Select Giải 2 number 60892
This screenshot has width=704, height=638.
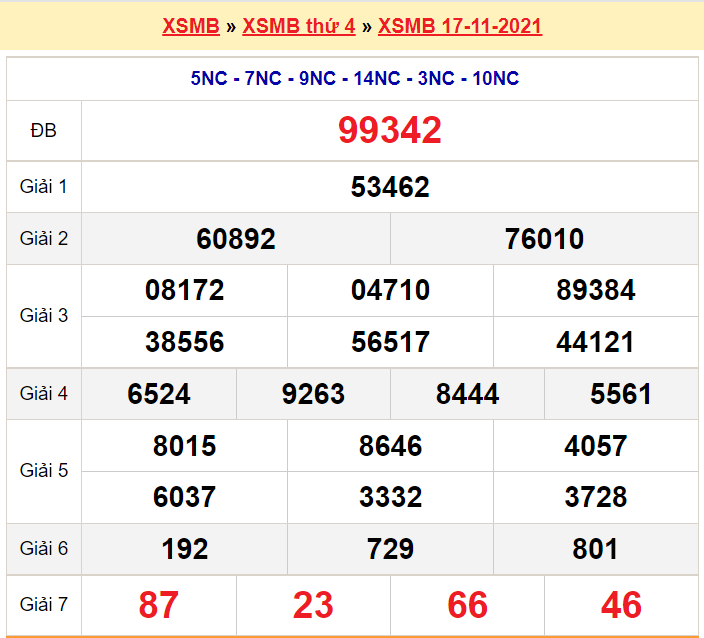point(236,239)
